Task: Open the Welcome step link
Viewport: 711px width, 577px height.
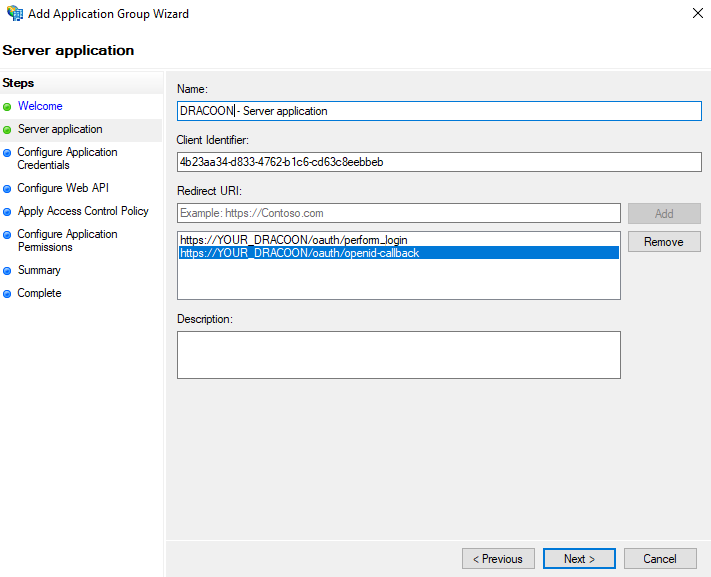Action: [x=40, y=106]
